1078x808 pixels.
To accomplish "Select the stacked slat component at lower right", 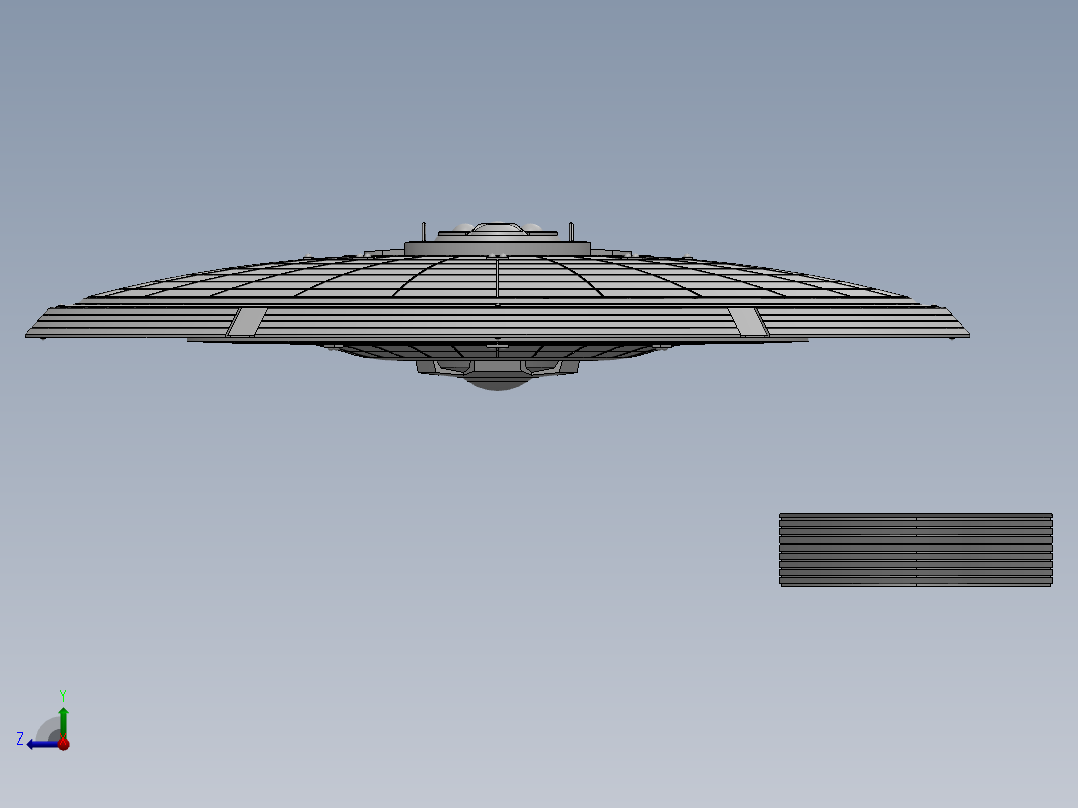I will tap(915, 550).
